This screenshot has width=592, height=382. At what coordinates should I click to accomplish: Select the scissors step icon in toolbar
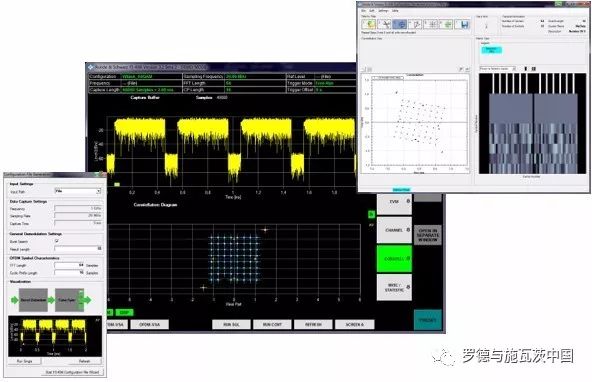point(384,24)
